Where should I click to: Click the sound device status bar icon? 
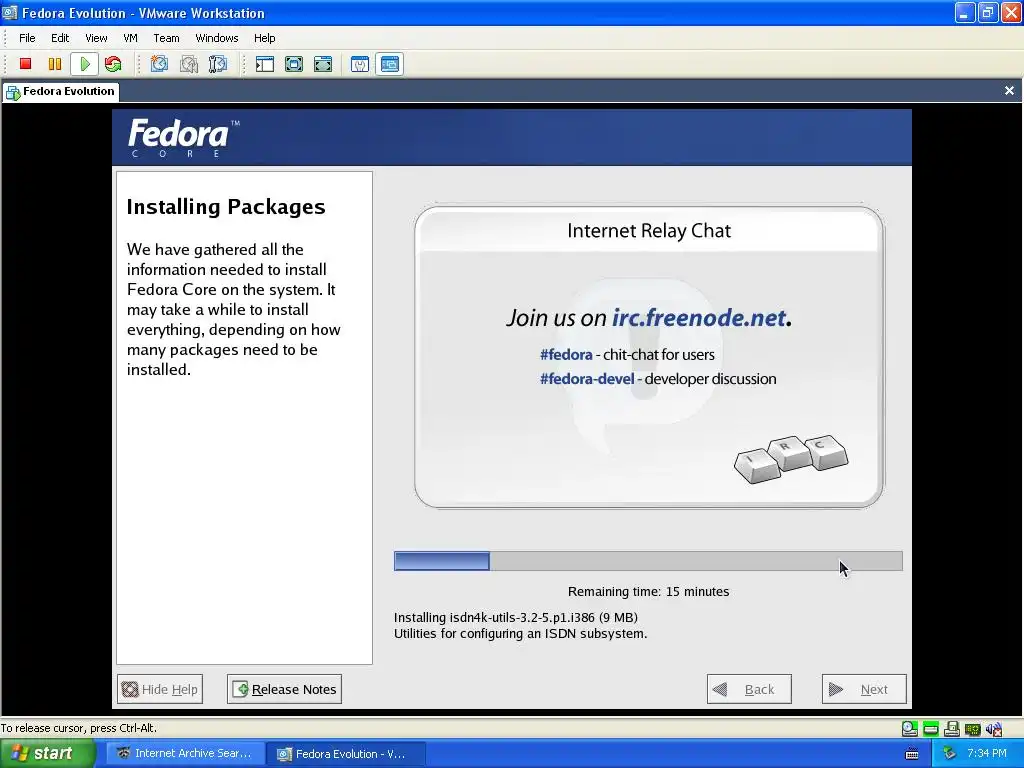994,729
